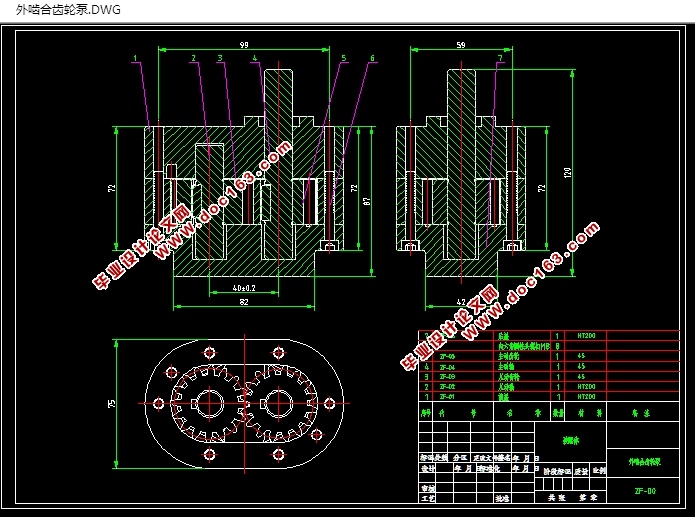Click the 批准 label in title block
Screen dimensions: 695x517
[502, 498]
